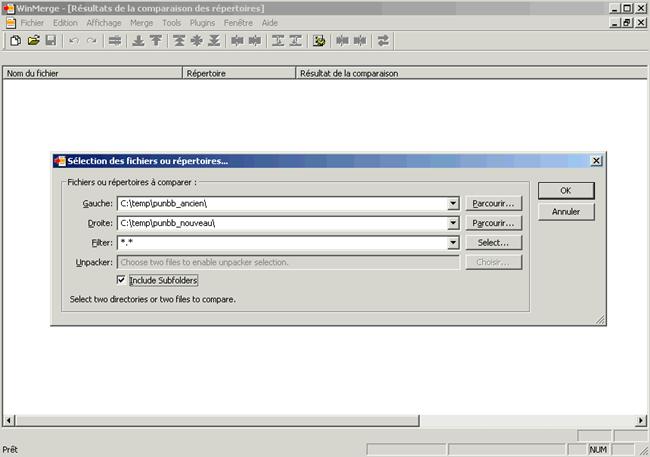The image size is (650, 457).
Task: Toggle the Include Subfolders checkbox
Action: (x=122, y=281)
